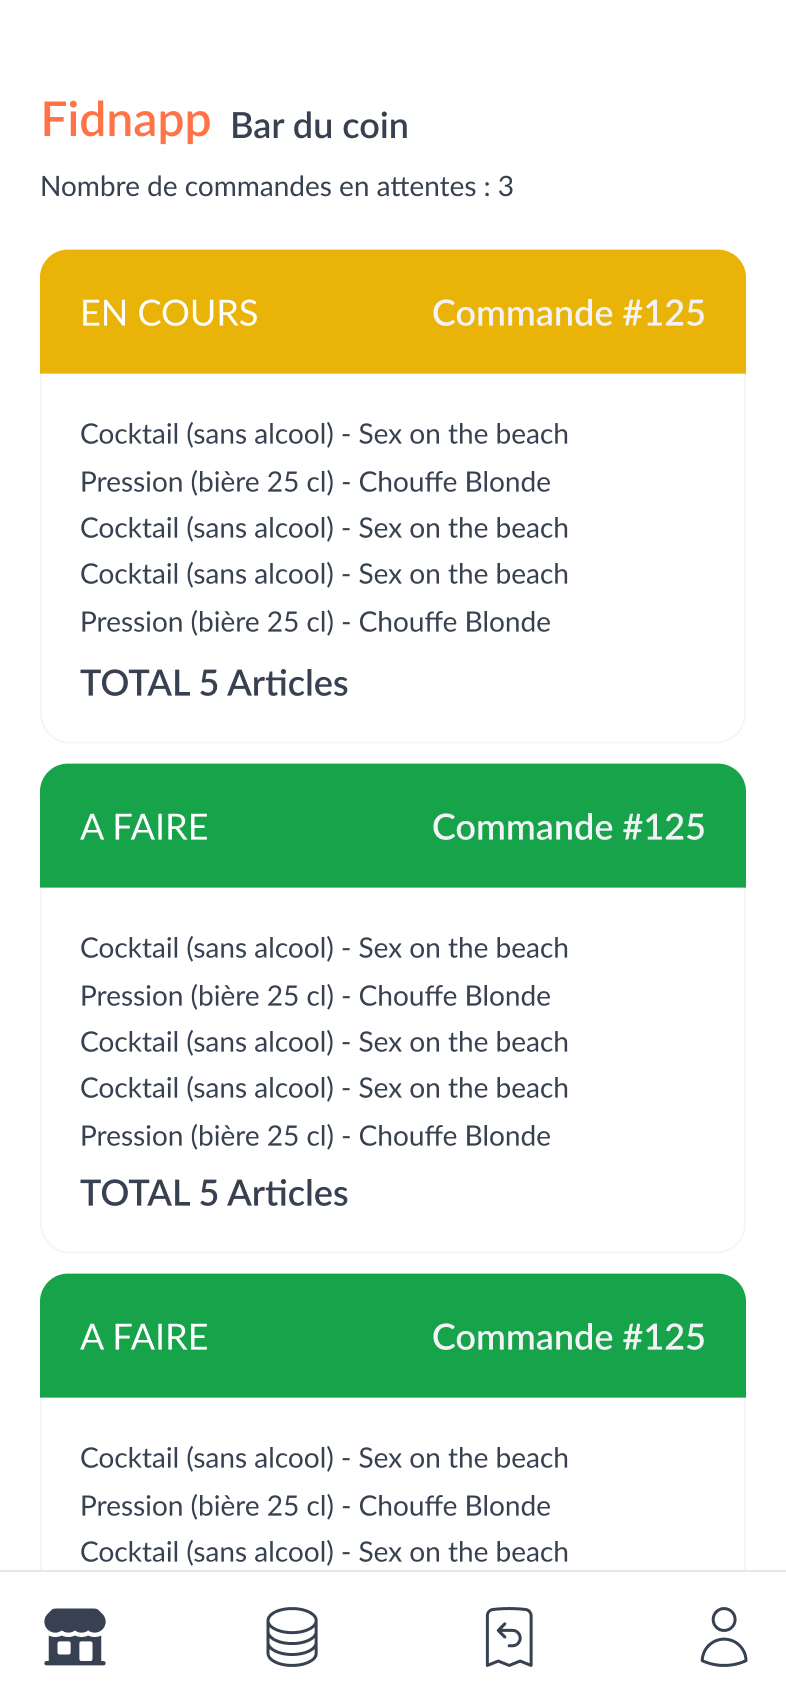Select last Chouffe Blonde line in EN COURS order
Screen dimensions: 786x1704
click(x=315, y=622)
